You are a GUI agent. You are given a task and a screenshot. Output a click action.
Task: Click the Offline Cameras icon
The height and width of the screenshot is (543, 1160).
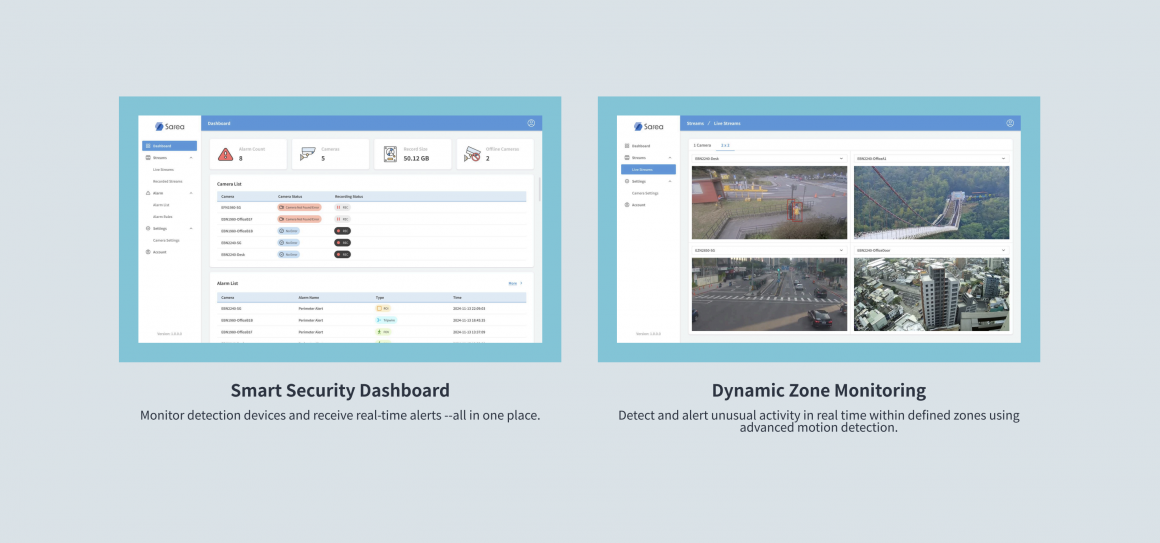(472, 154)
